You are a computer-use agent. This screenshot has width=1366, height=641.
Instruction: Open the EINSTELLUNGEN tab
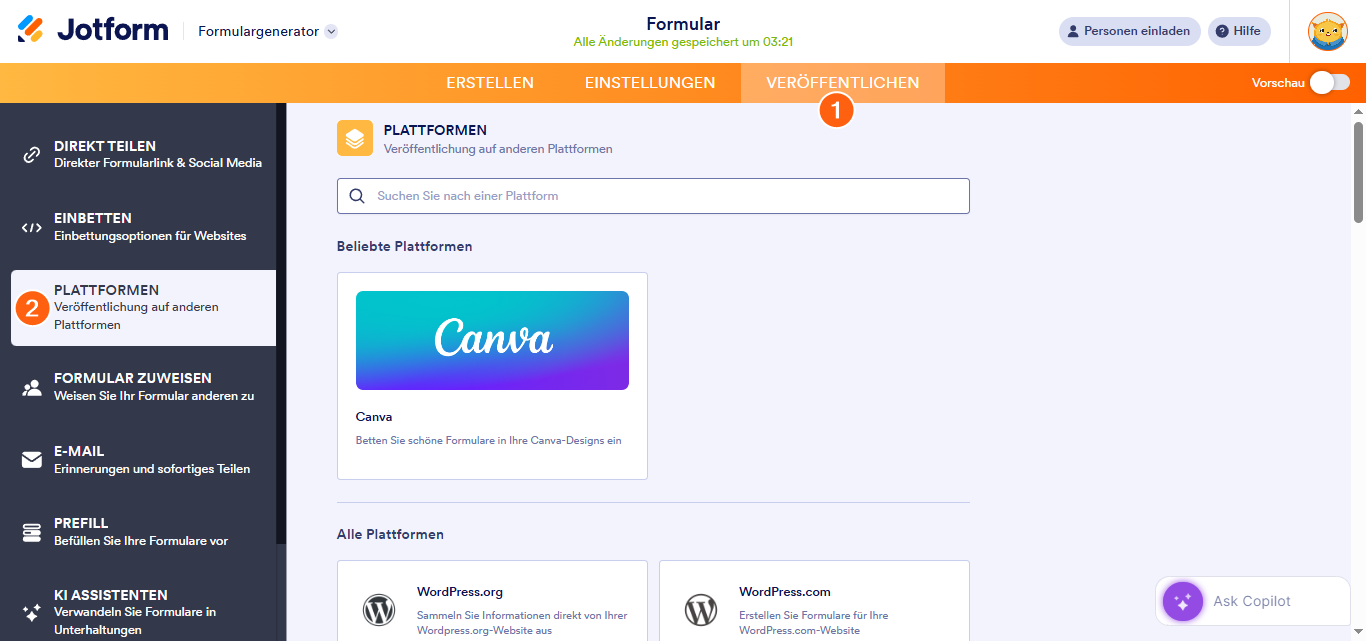(649, 84)
